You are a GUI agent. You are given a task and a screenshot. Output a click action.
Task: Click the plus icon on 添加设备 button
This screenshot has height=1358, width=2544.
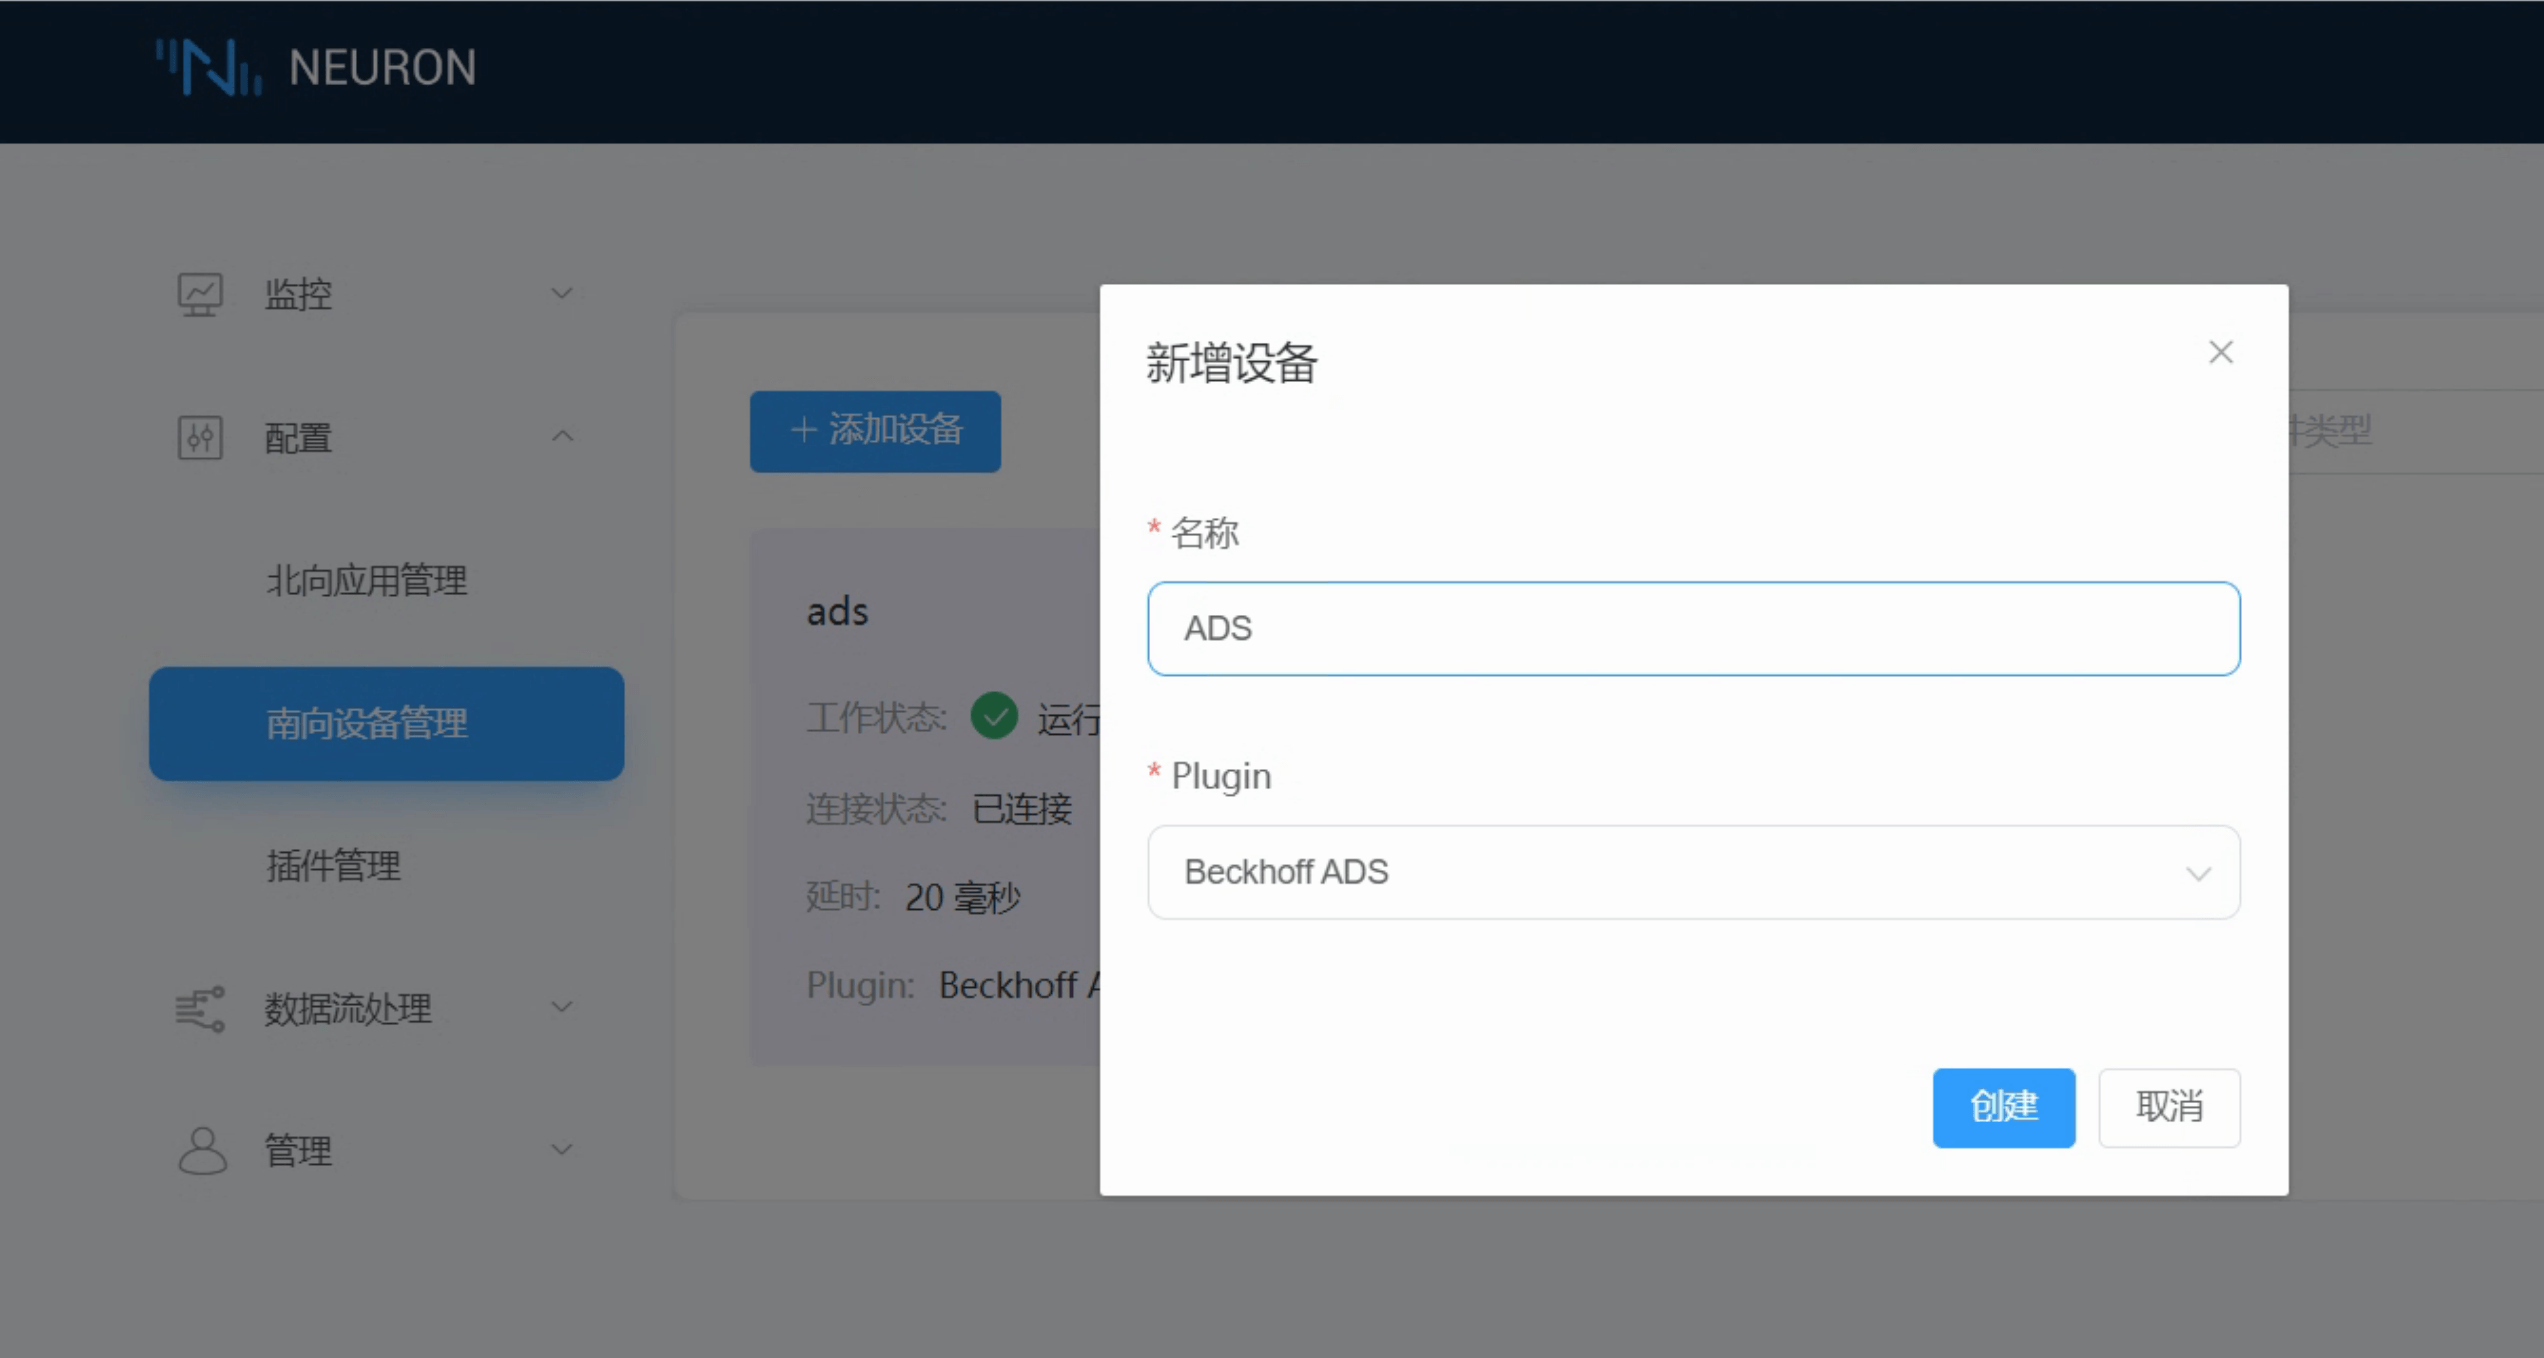point(803,431)
